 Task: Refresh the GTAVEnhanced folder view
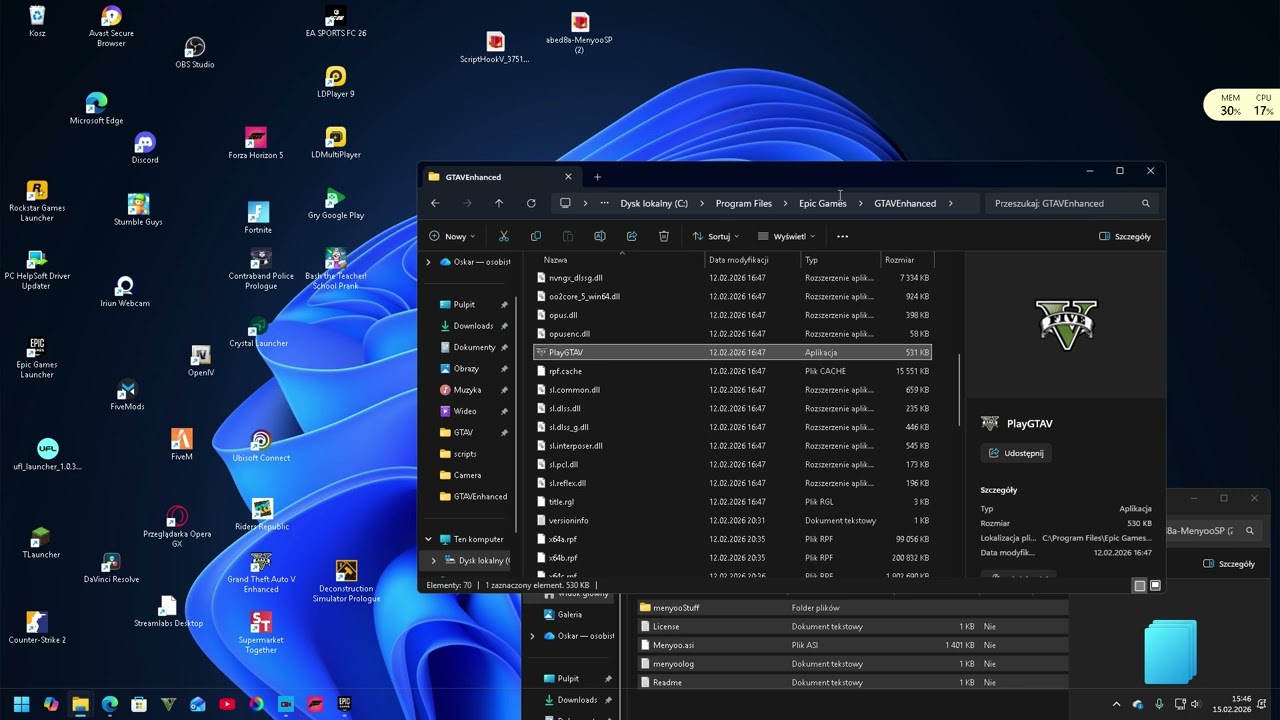click(x=531, y=203)
